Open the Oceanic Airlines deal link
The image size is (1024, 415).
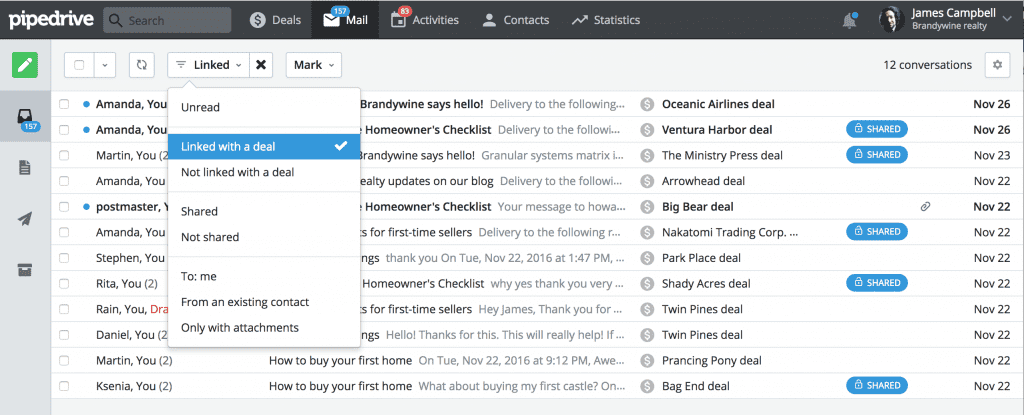[718, 104]
